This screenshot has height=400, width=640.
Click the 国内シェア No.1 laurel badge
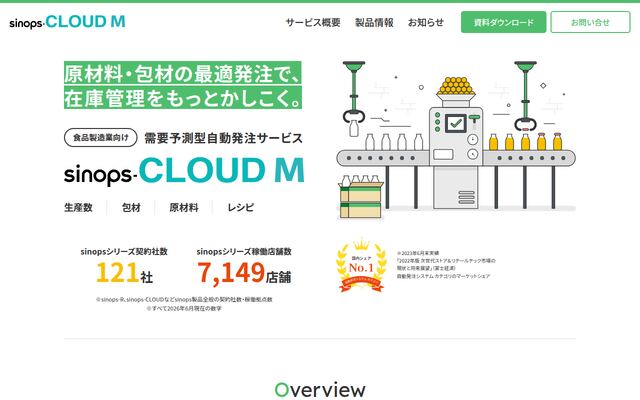(361, 265)
